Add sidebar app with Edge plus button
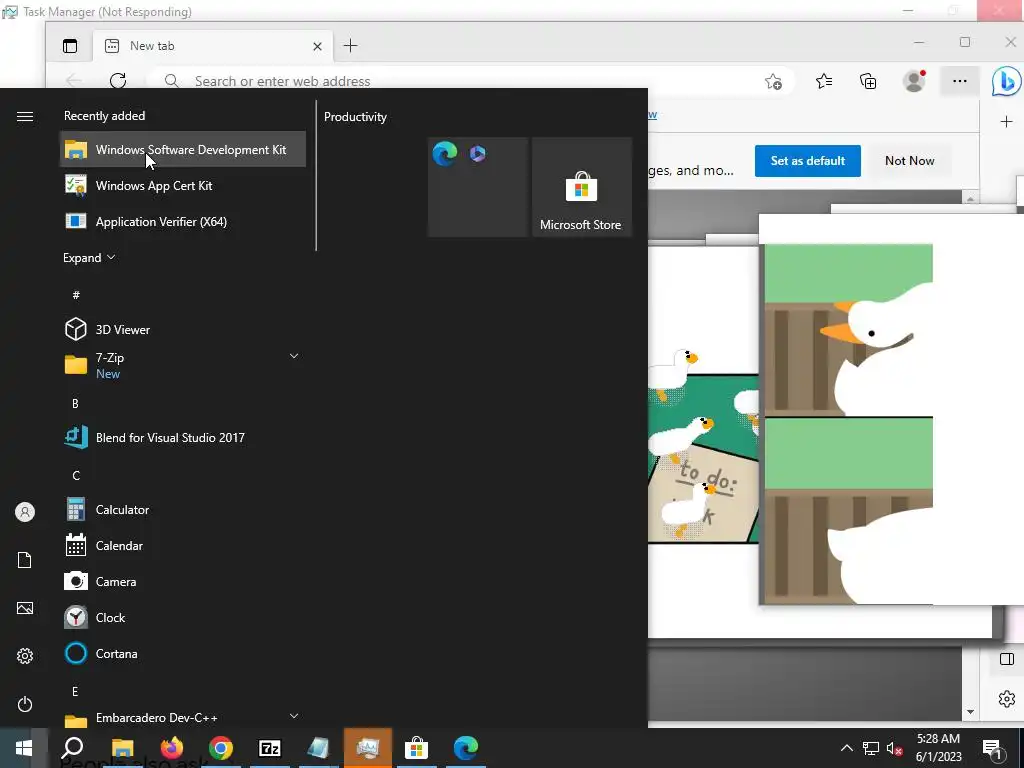Screen dimensions: 1024x768 click(1006, 121)
